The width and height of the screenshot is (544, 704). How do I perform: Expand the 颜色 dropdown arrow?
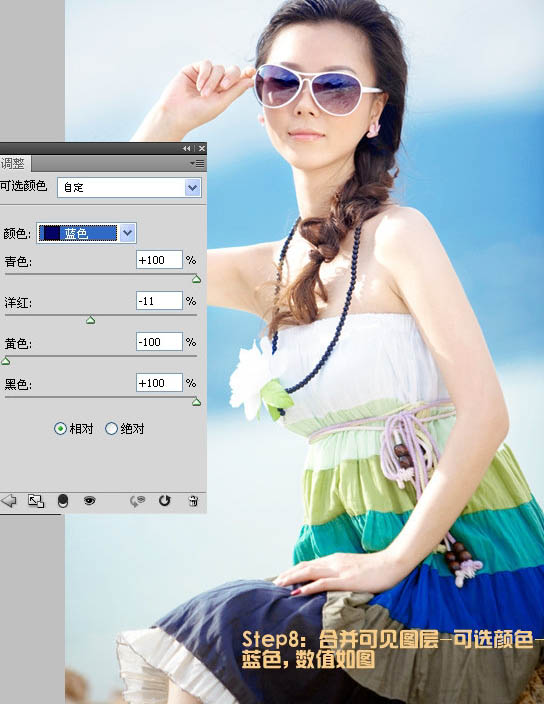[x=127, y=233]
